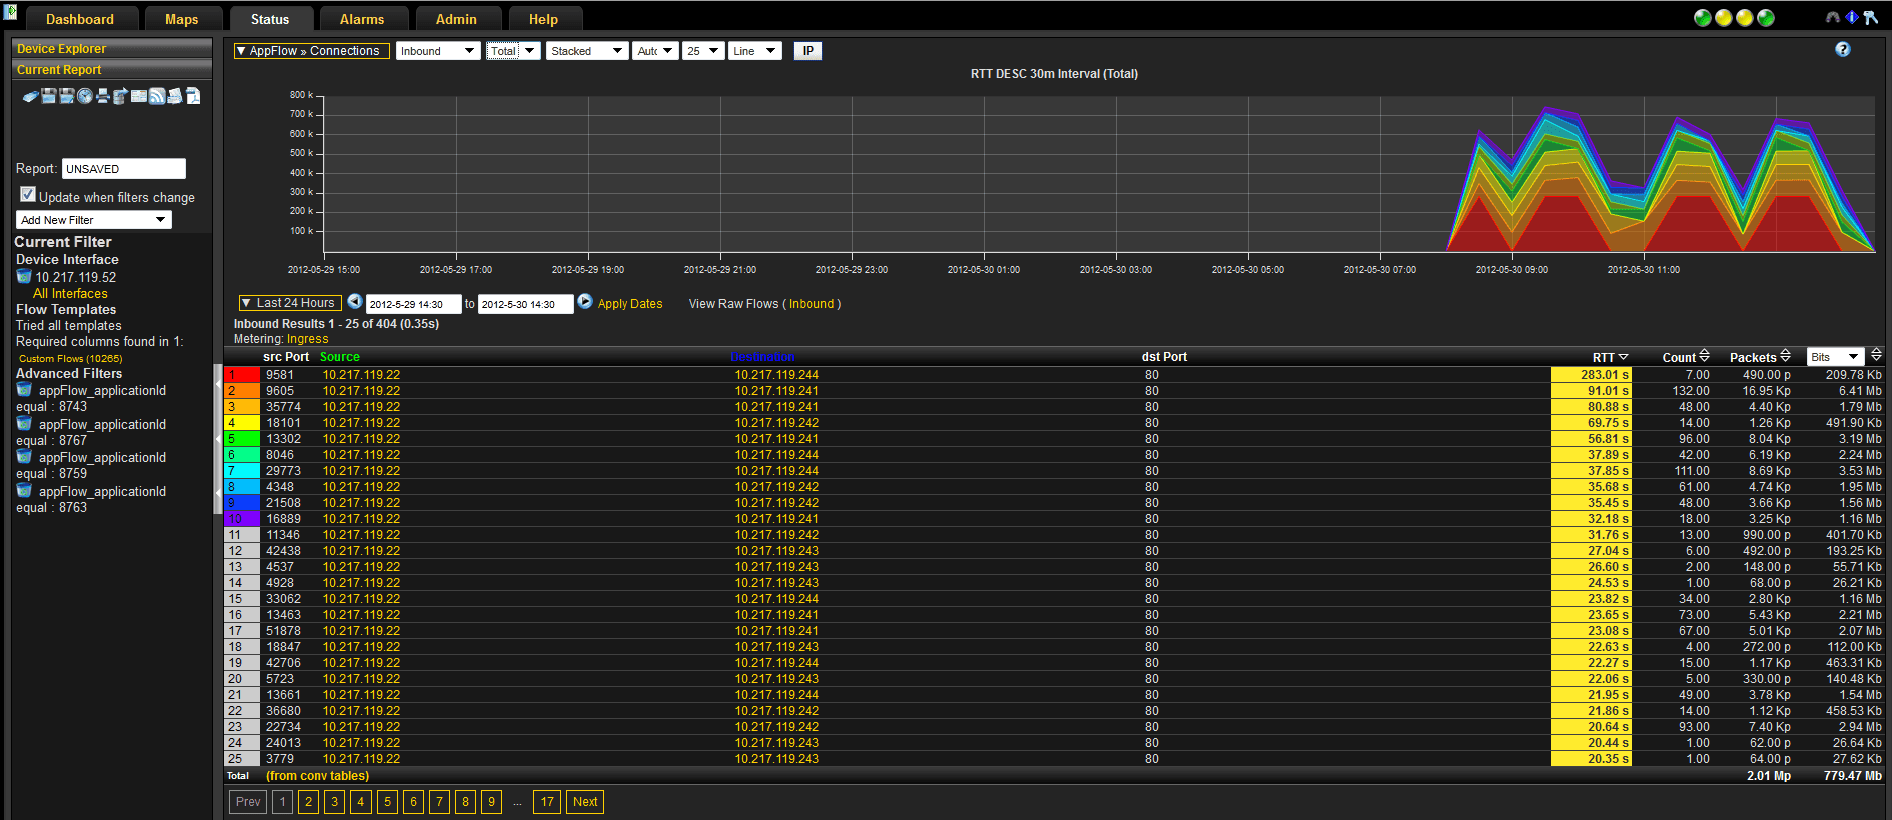Open the clock schedule report icon
The width and height of the screenshot is (1892, 820).
tap(85, 96)
